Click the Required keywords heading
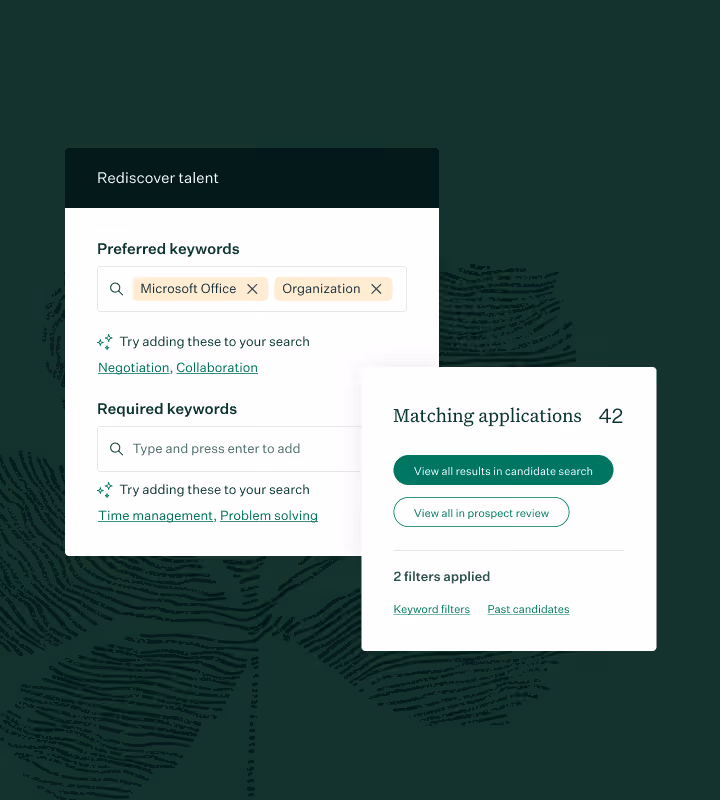Screen dimensions: 720x800 coord(167,409)
